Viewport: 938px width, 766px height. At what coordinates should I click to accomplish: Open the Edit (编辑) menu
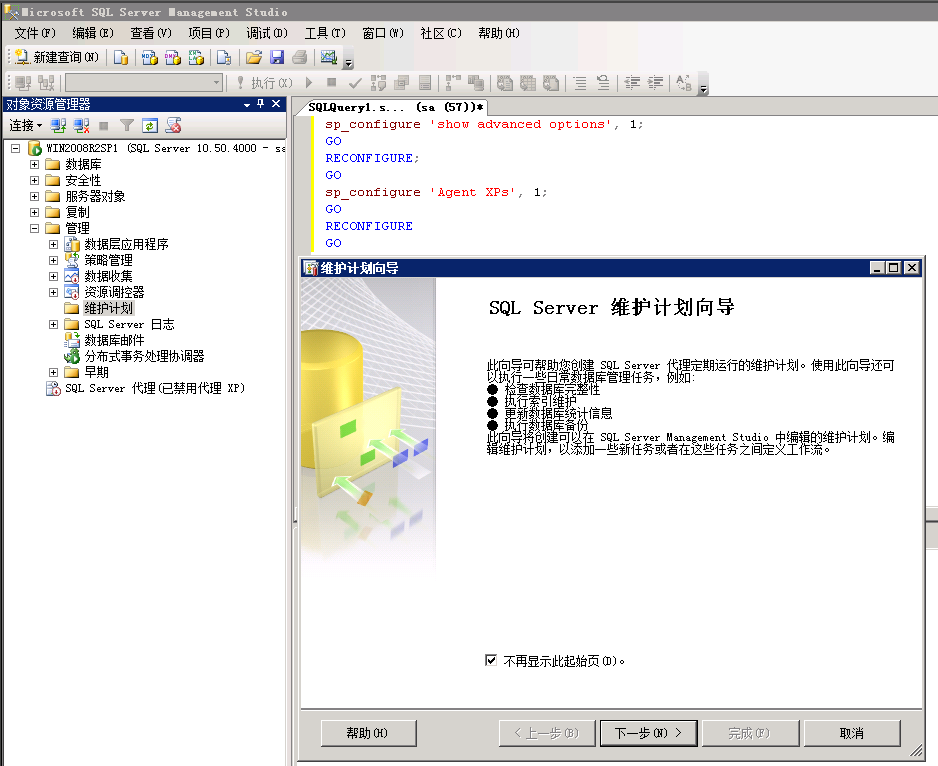click(x=93, y=34)
